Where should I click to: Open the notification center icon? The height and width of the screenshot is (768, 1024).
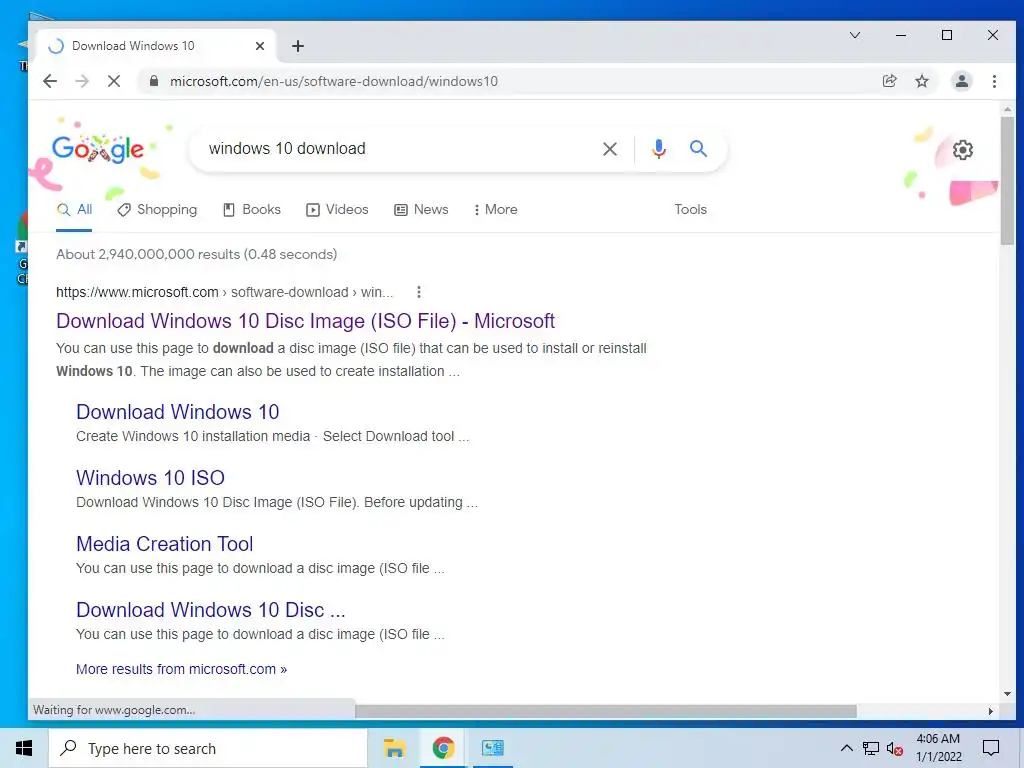coord(991,748)
